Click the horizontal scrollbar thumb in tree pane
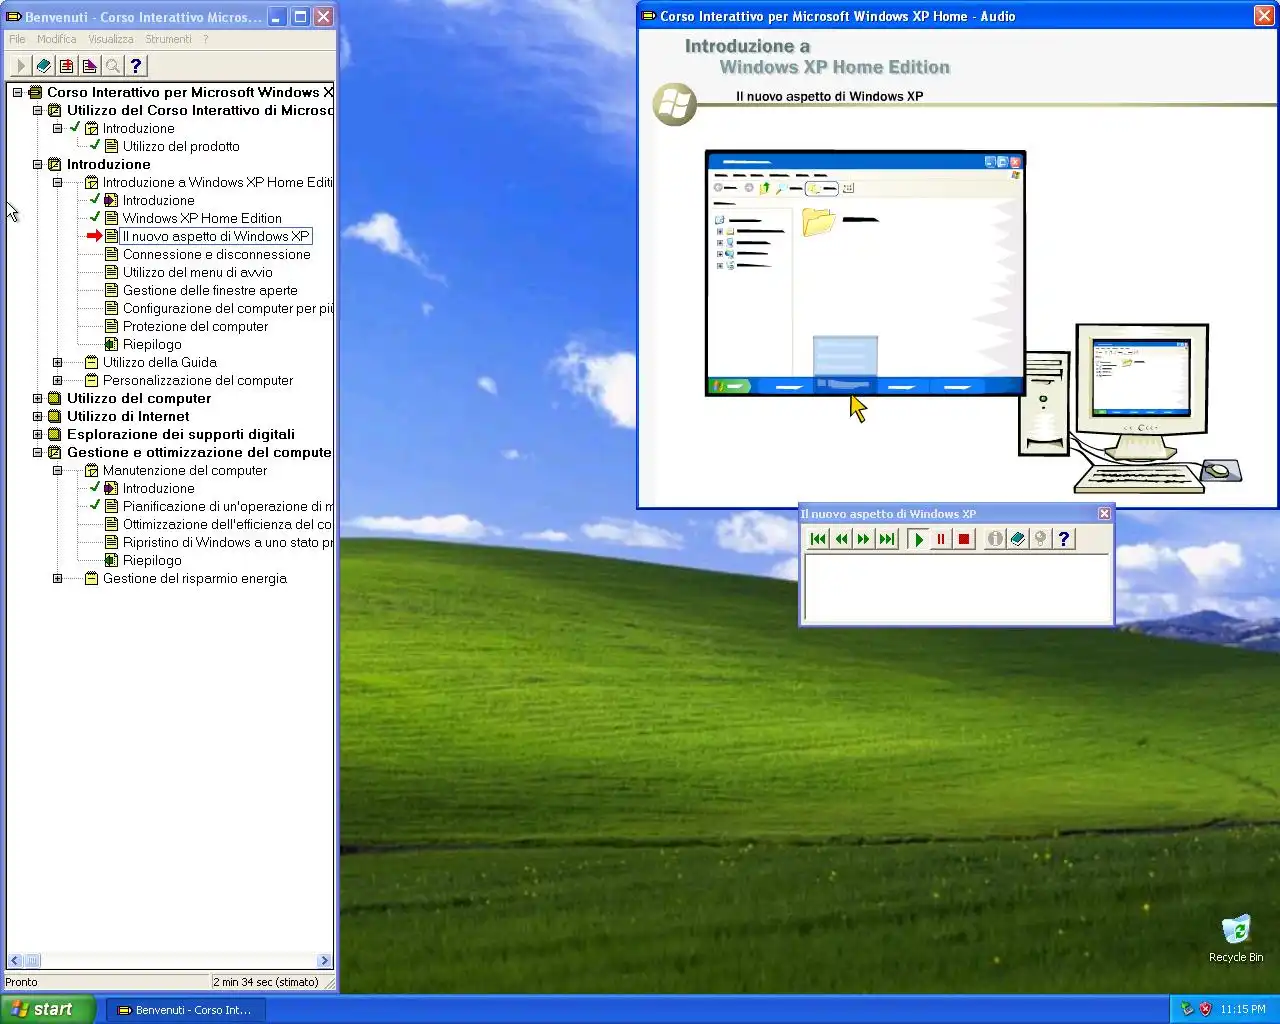 coord(32,961)
